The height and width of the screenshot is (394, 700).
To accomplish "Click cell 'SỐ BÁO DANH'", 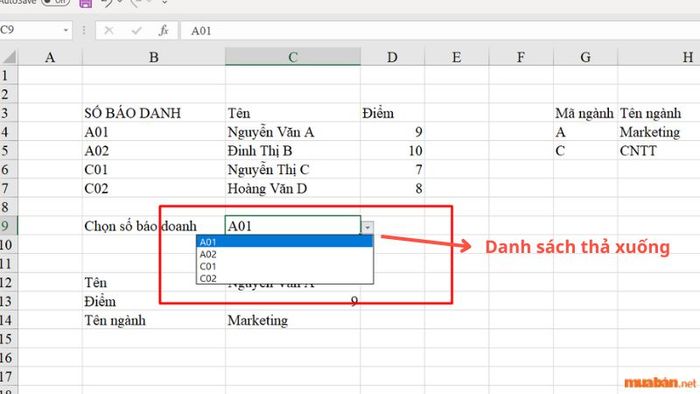I will point(154,113).
